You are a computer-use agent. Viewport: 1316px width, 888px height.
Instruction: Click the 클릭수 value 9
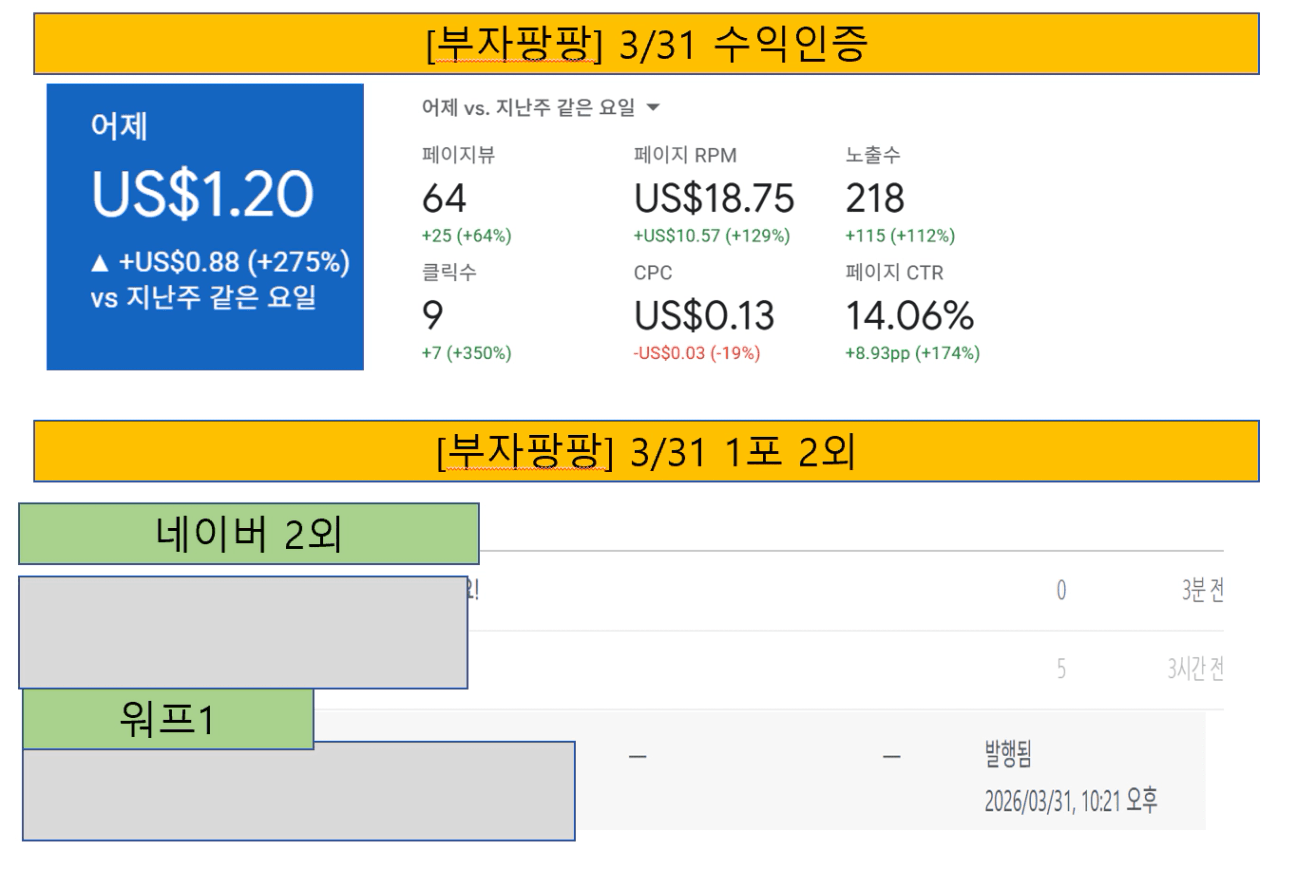point(433,316)
